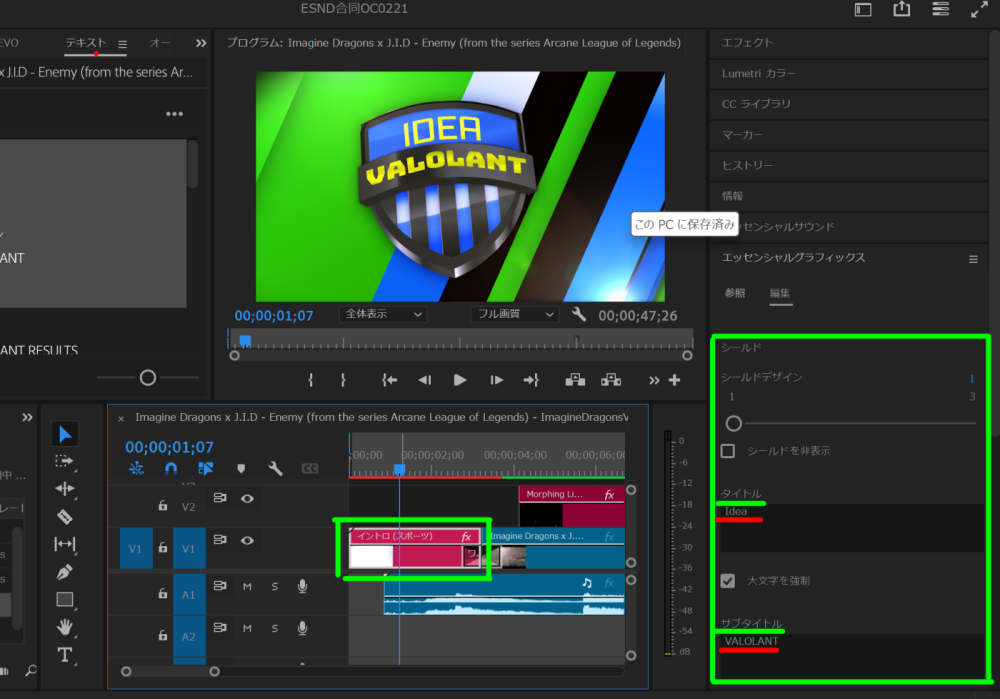Image resolution: width=1000 pixels, height=699 pixels.
Task: Open the フル画質 playback resolution dropdown
Action: pyautogui.click(x=515, y=314)
